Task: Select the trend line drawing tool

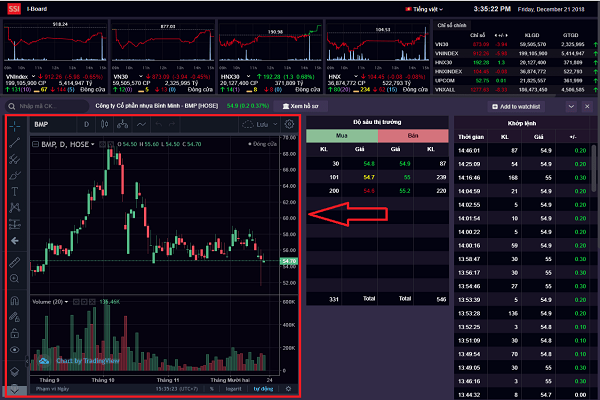Action: click(15, 144)
